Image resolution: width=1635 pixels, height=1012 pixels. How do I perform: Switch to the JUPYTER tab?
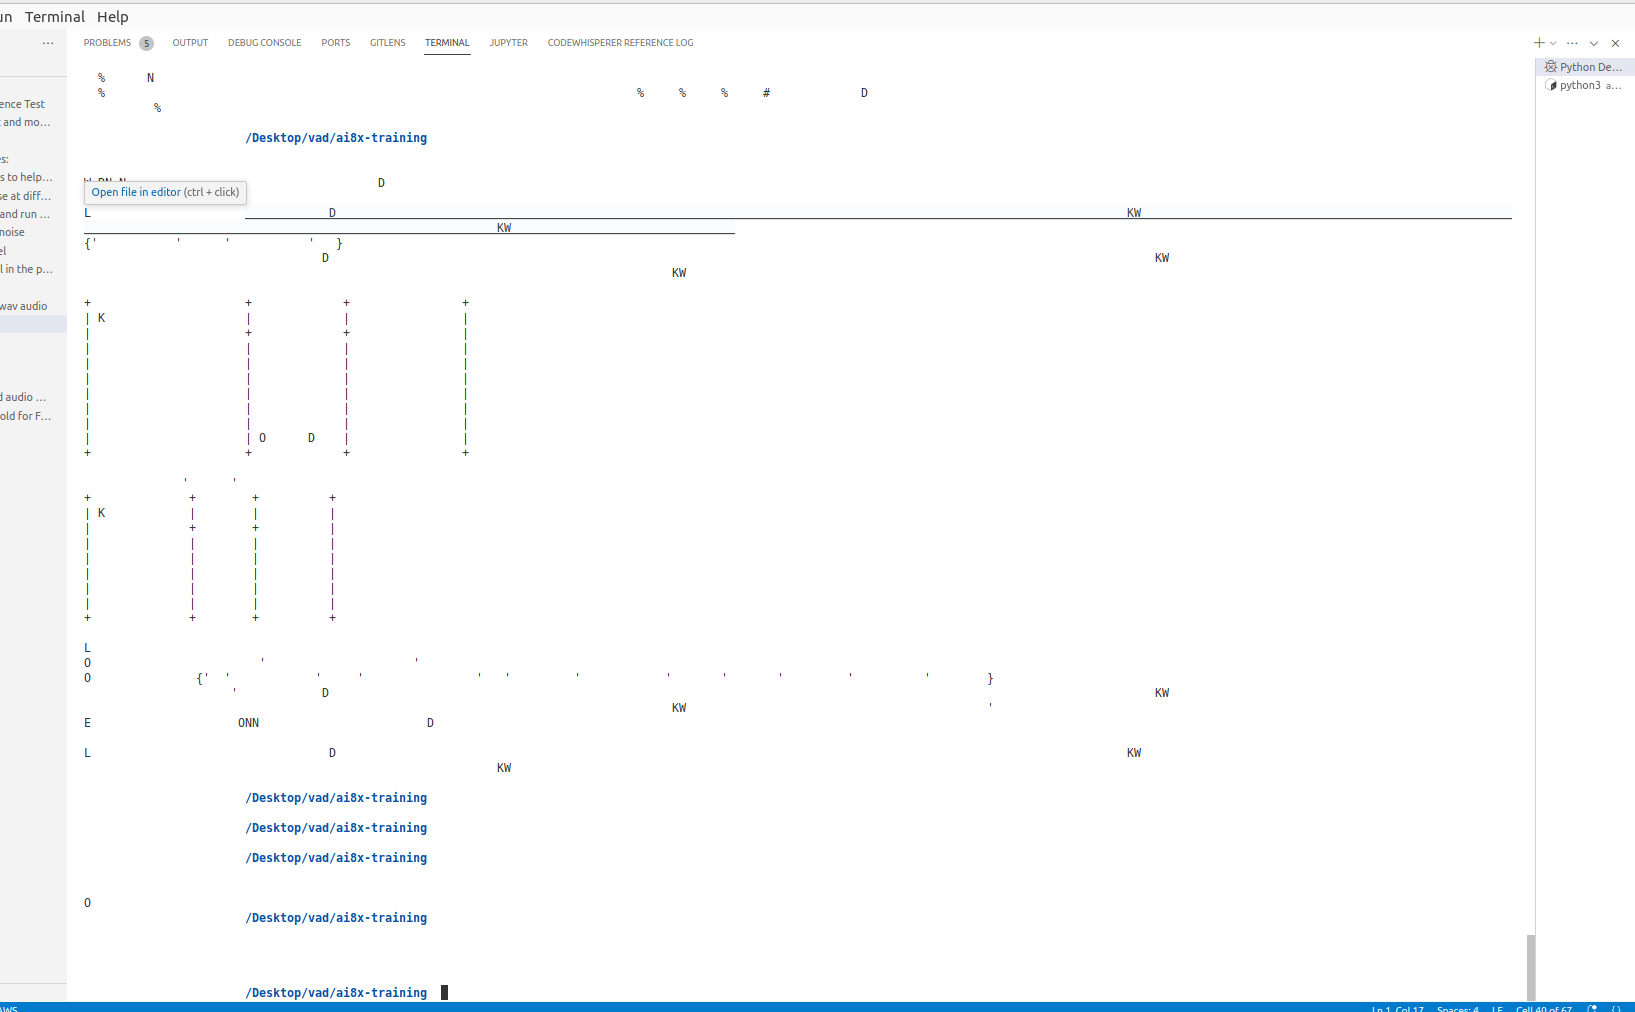pos(509,43)
